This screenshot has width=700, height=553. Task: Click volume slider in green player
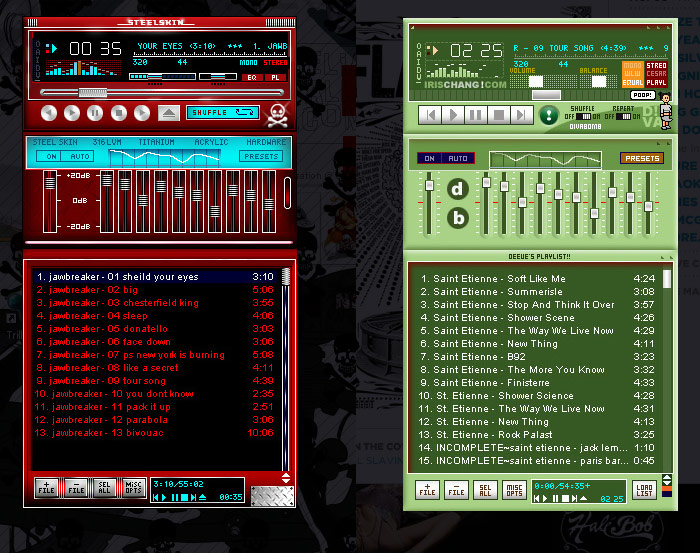coord(543,81)
